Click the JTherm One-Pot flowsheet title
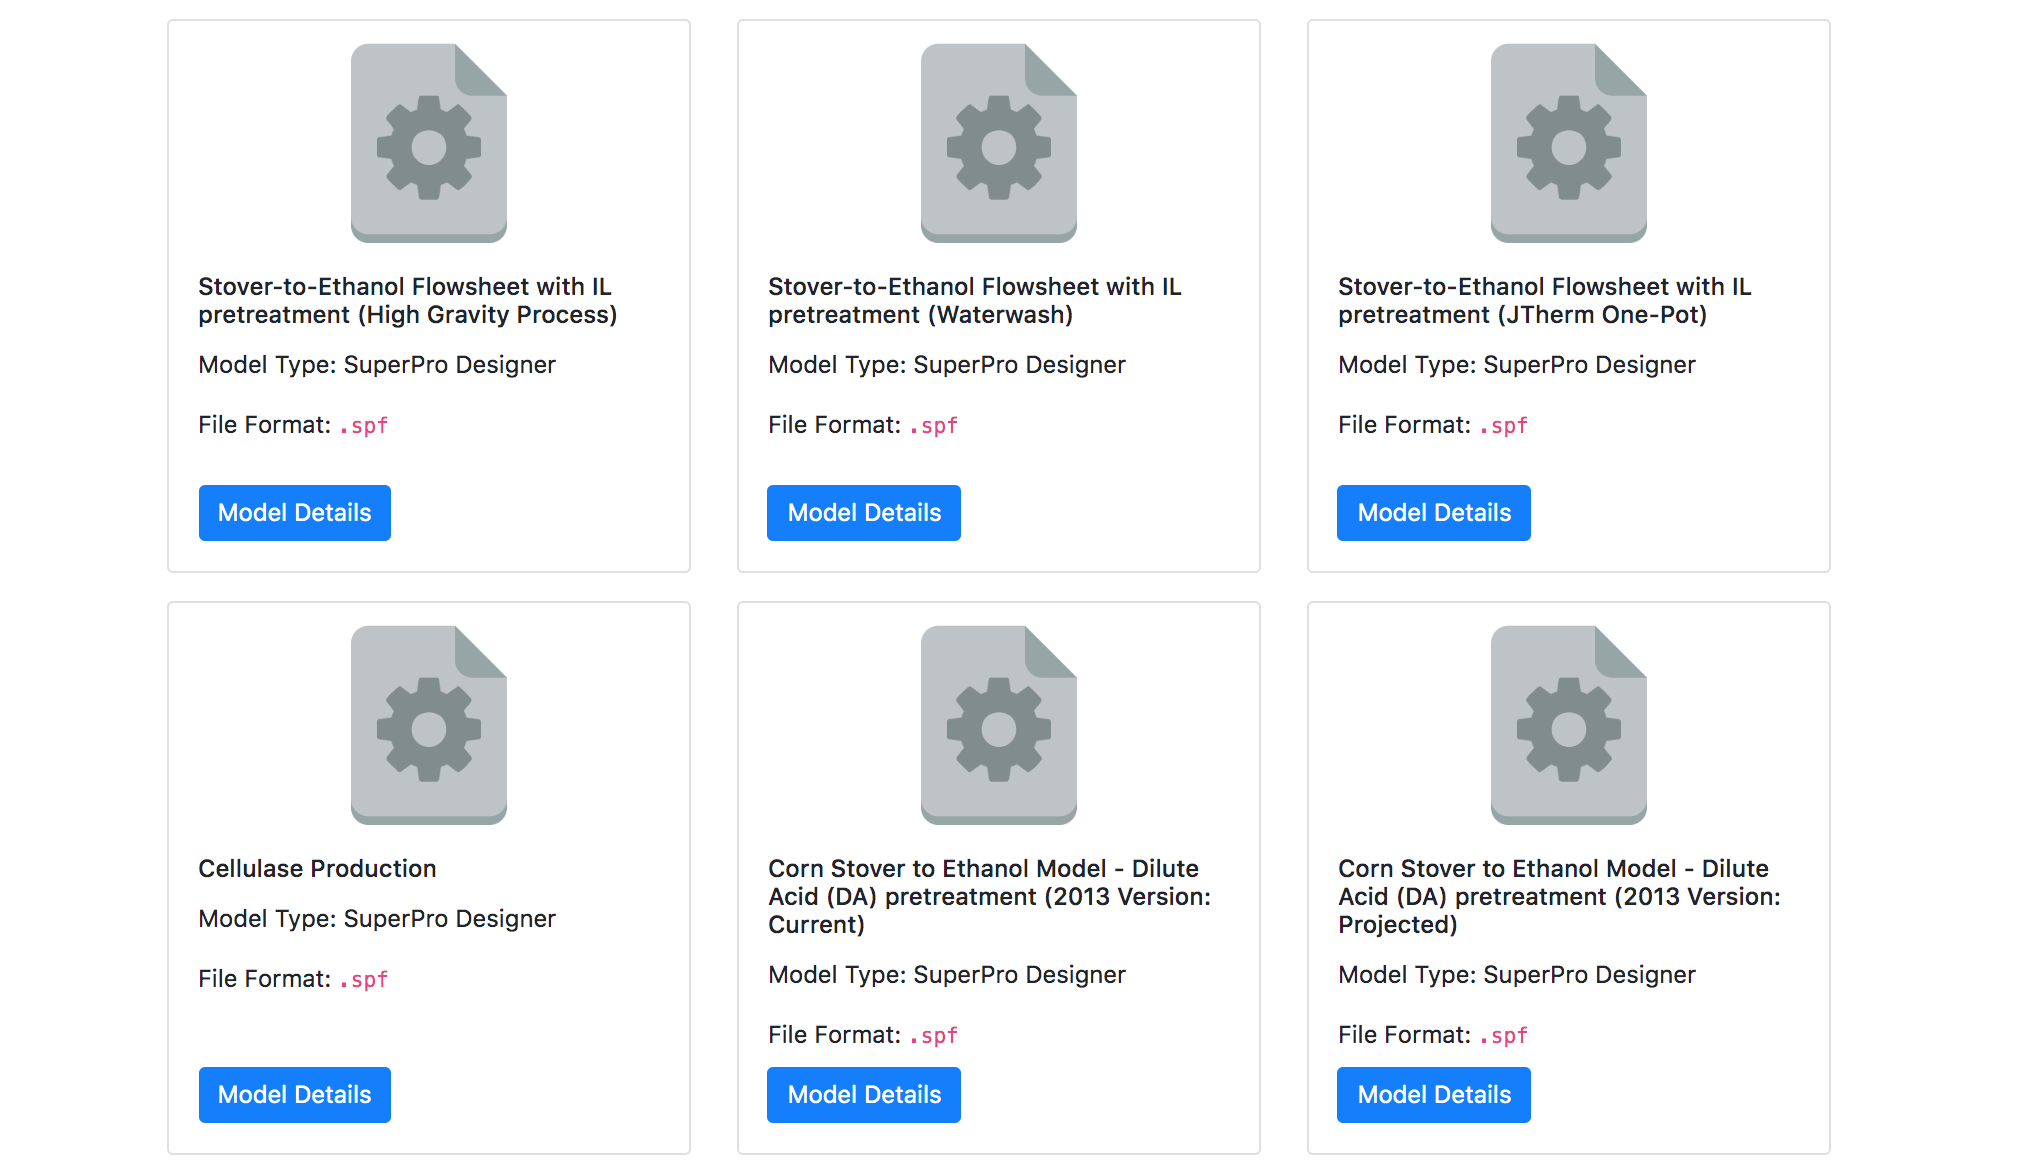The width and height of the screenshot is (2032, 1162). click(x=1544, y=301)
